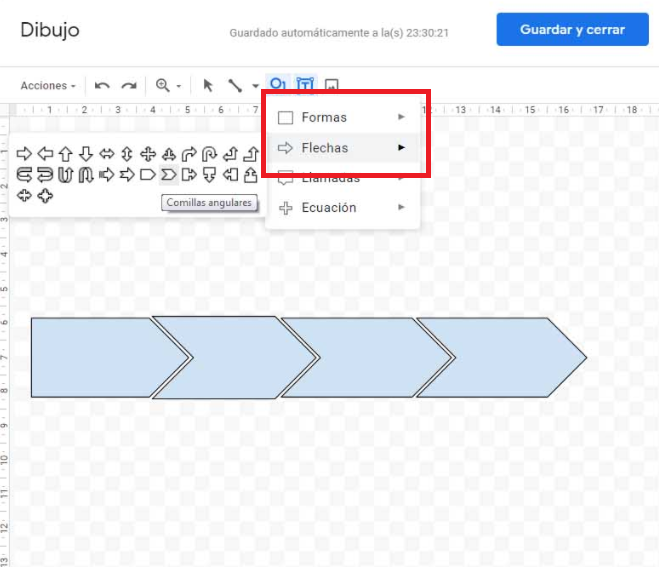Select the down arrow callout shape
Image resolution: width=659 pixels, height=567 pixels.
209,174
